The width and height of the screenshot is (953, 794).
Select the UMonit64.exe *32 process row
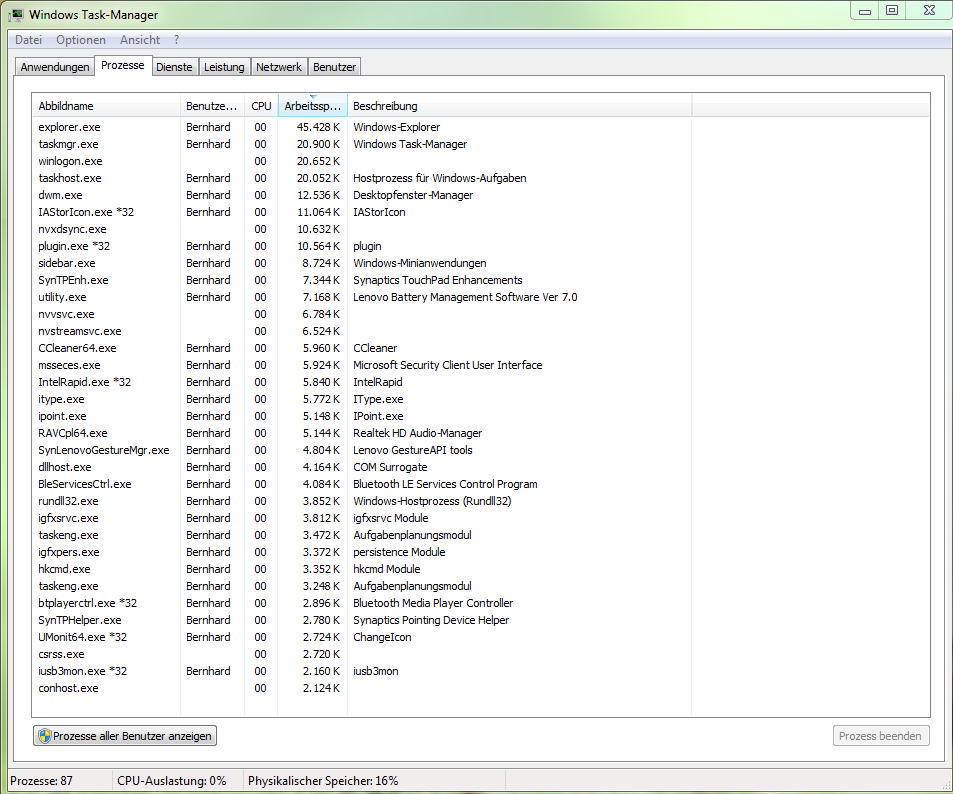(x=362, y=638)
